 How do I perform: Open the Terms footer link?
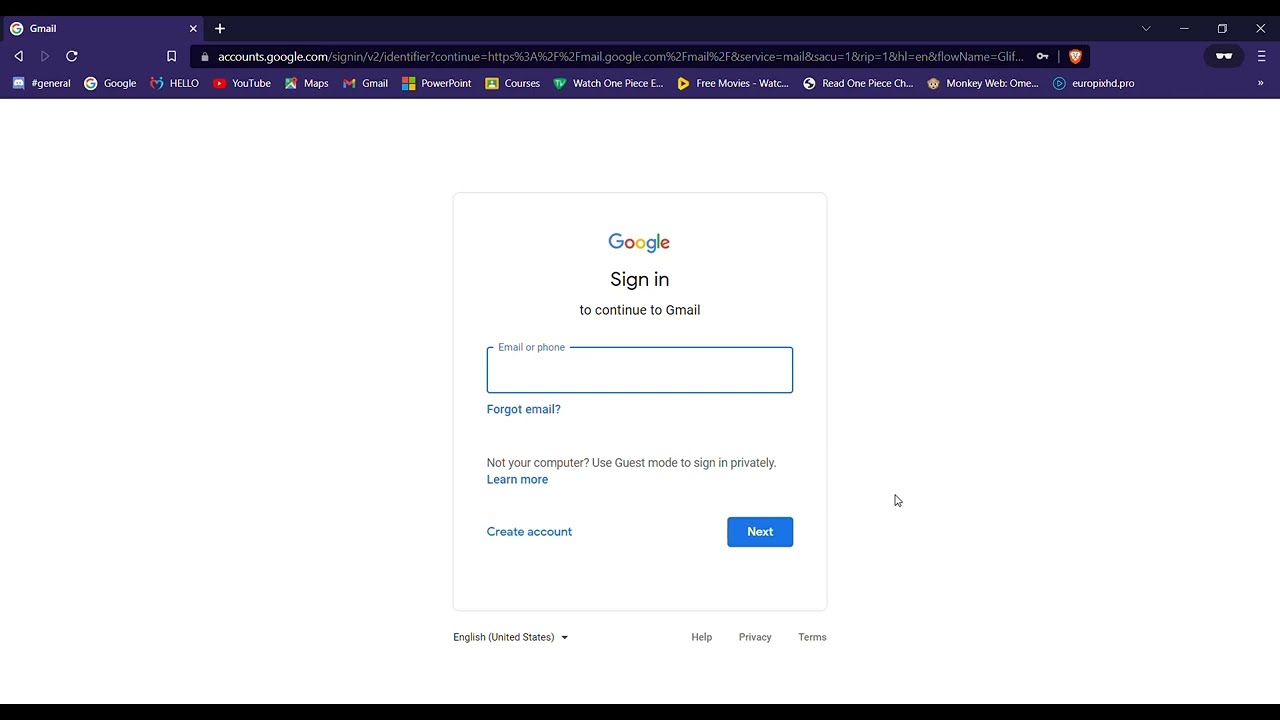[812, 637]
